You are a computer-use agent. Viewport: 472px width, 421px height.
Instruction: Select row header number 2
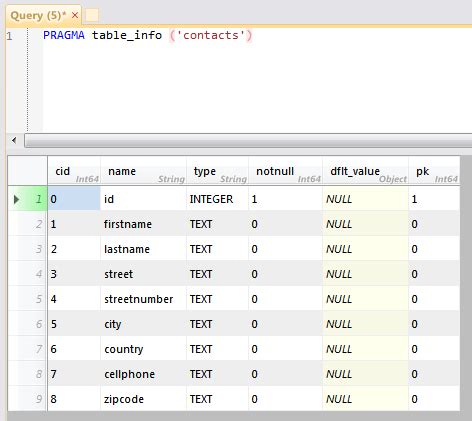point(28,224)
